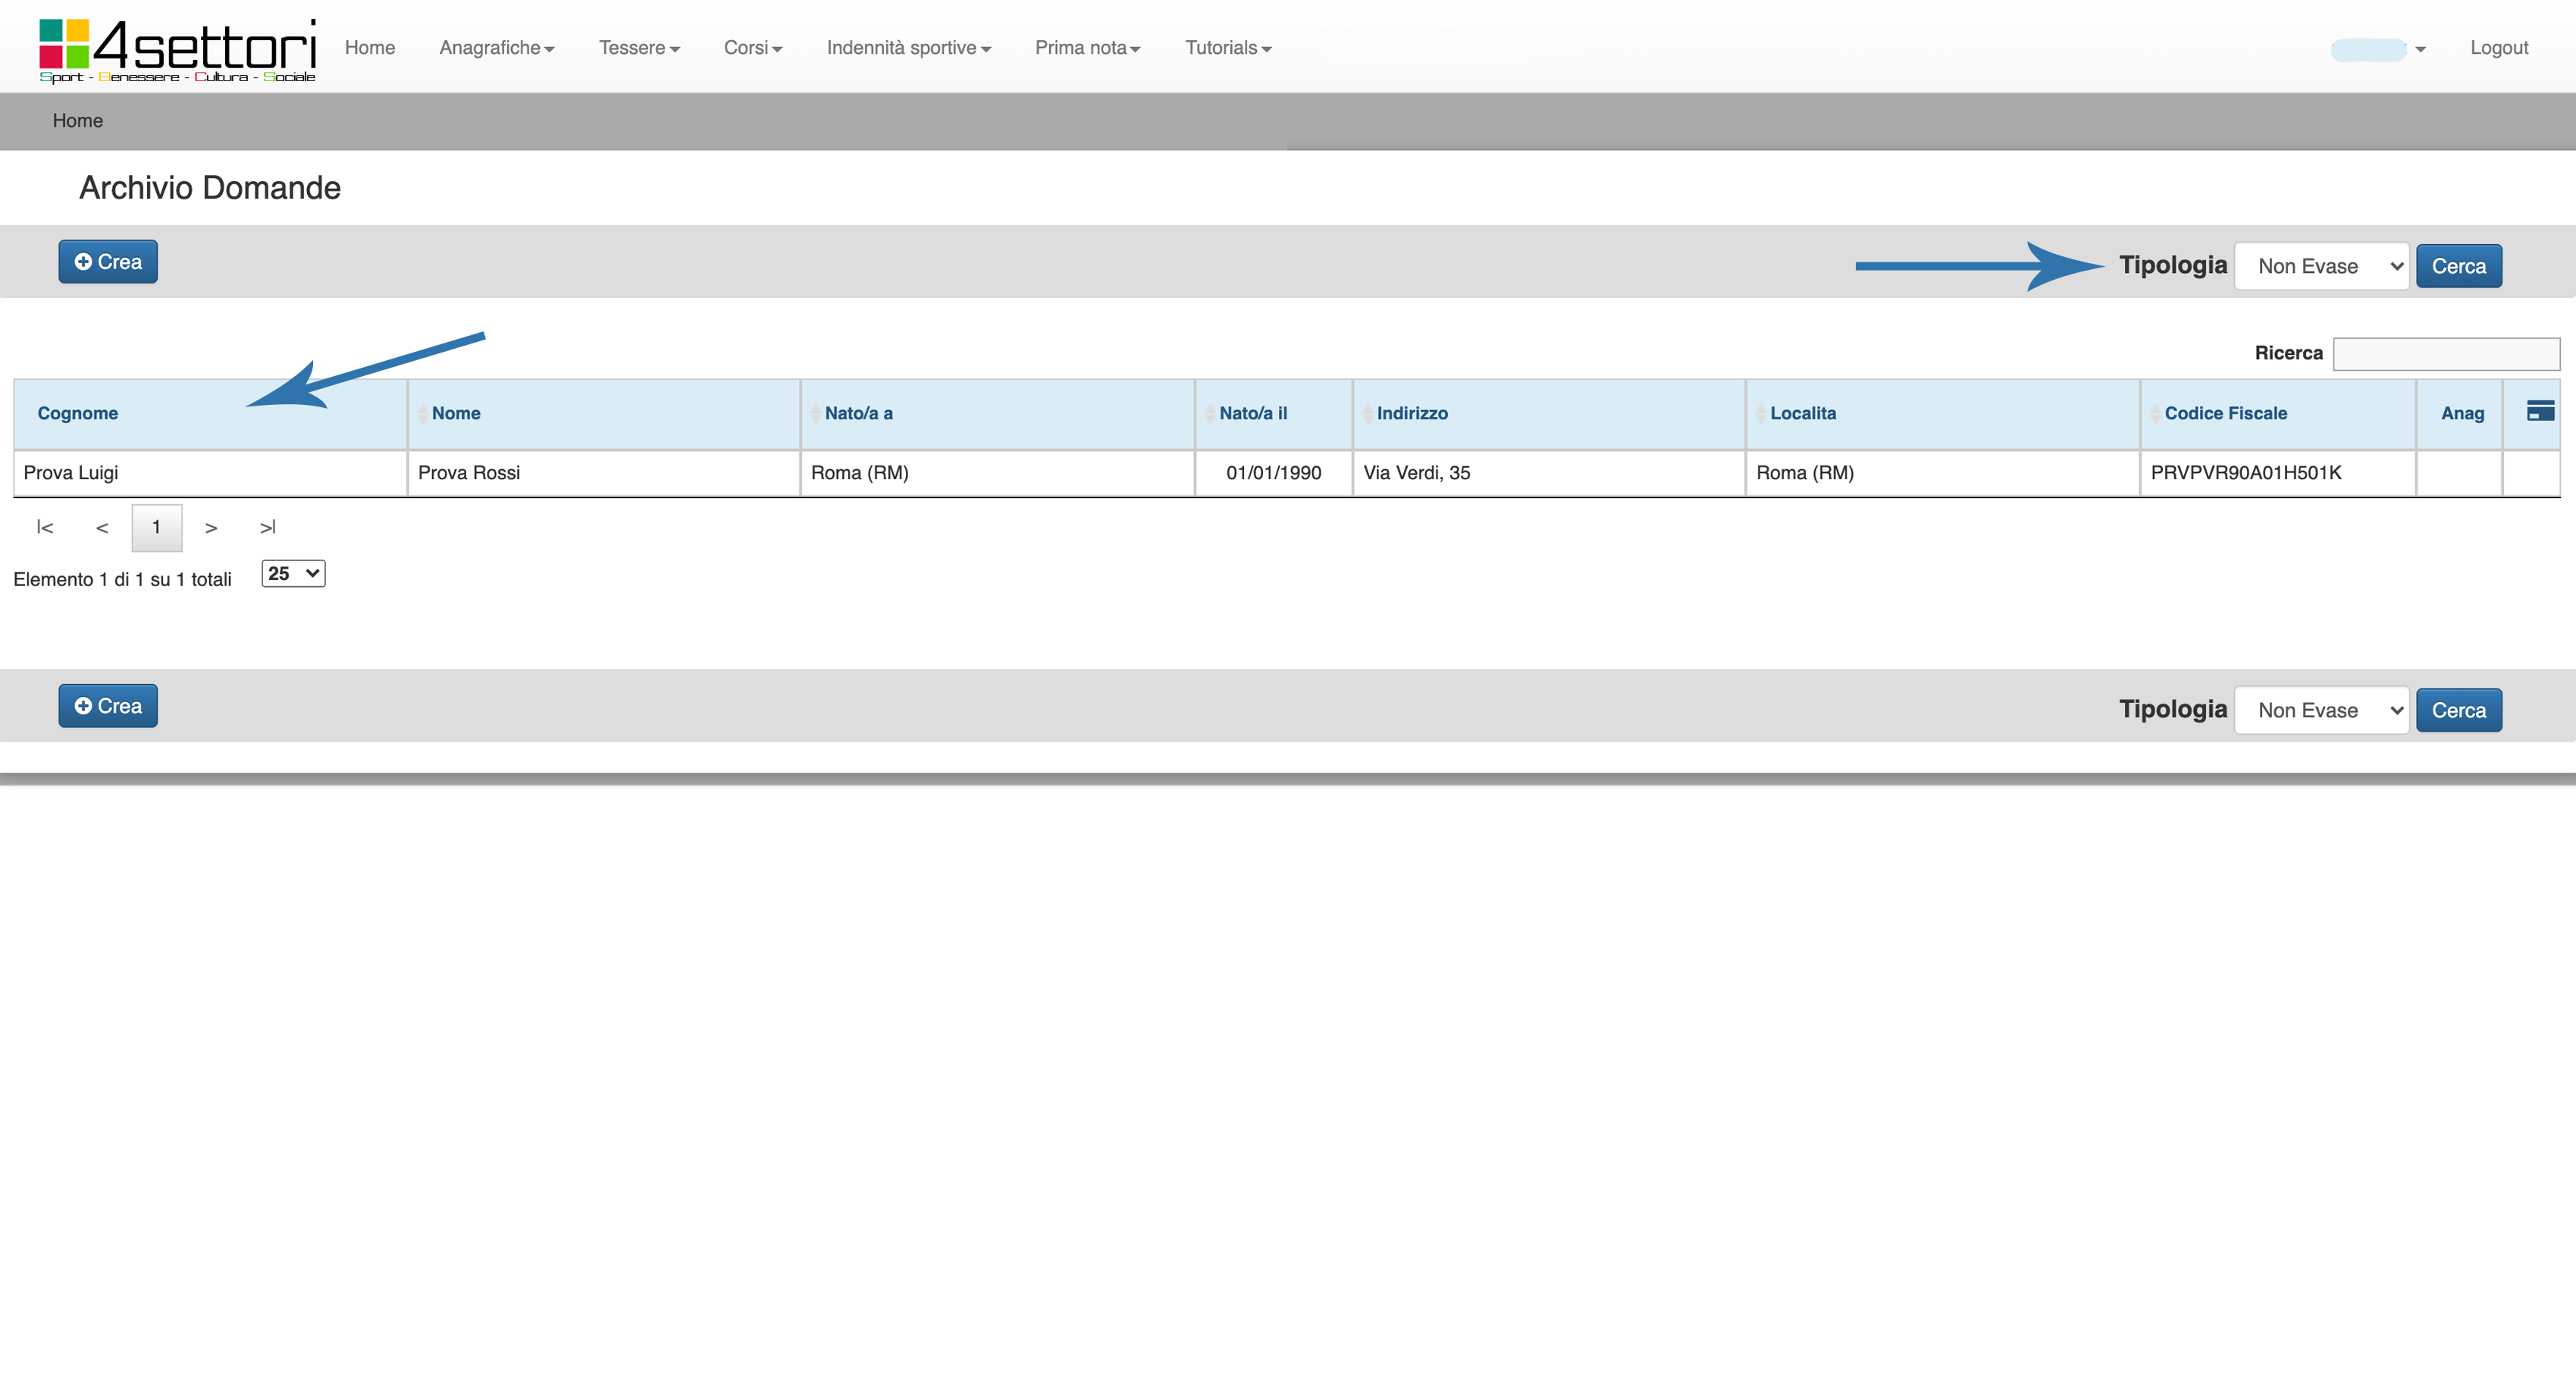Expand user account dropdown near Logout
This screenshot has width=2576, height=1383.
[2420, 49]
